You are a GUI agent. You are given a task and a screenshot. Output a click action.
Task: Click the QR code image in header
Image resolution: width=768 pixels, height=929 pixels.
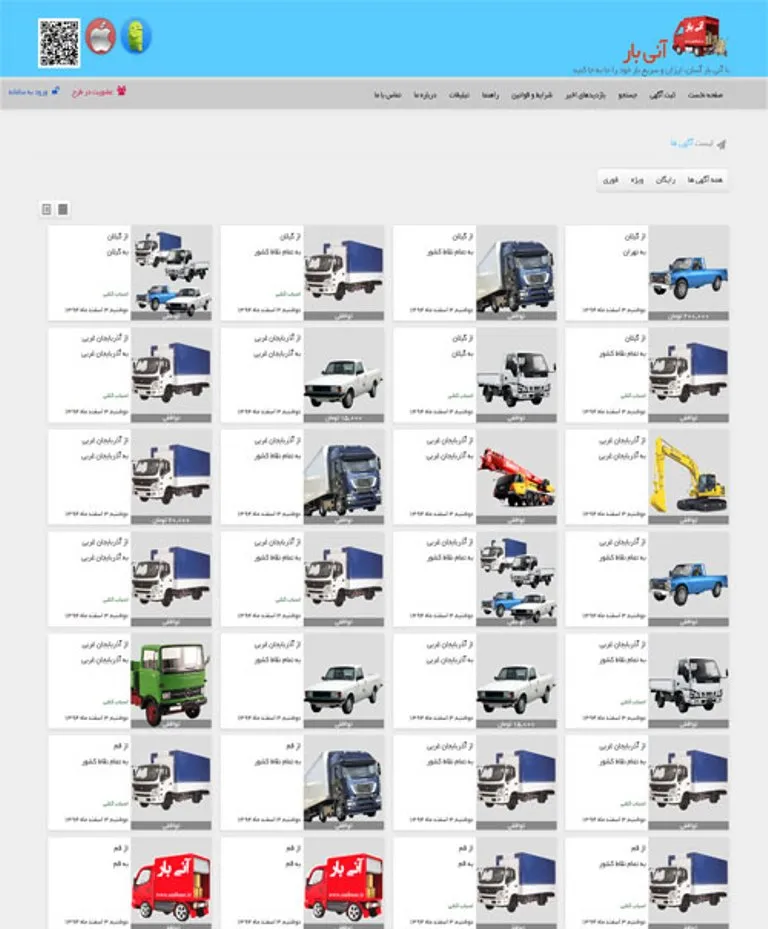tap(59, 42)
